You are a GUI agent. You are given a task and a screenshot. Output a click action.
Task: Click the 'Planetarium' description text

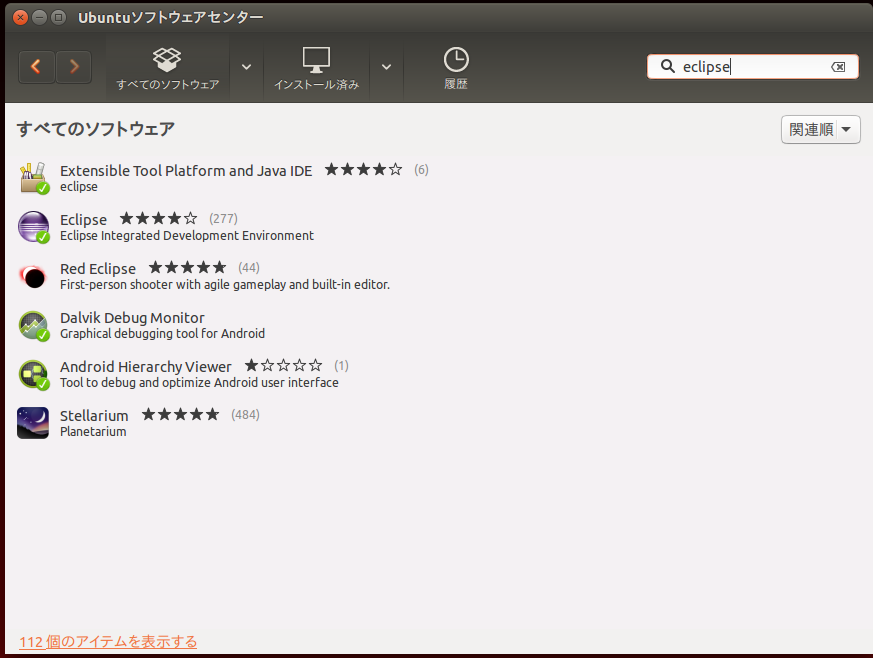click(x=94, y=431)
